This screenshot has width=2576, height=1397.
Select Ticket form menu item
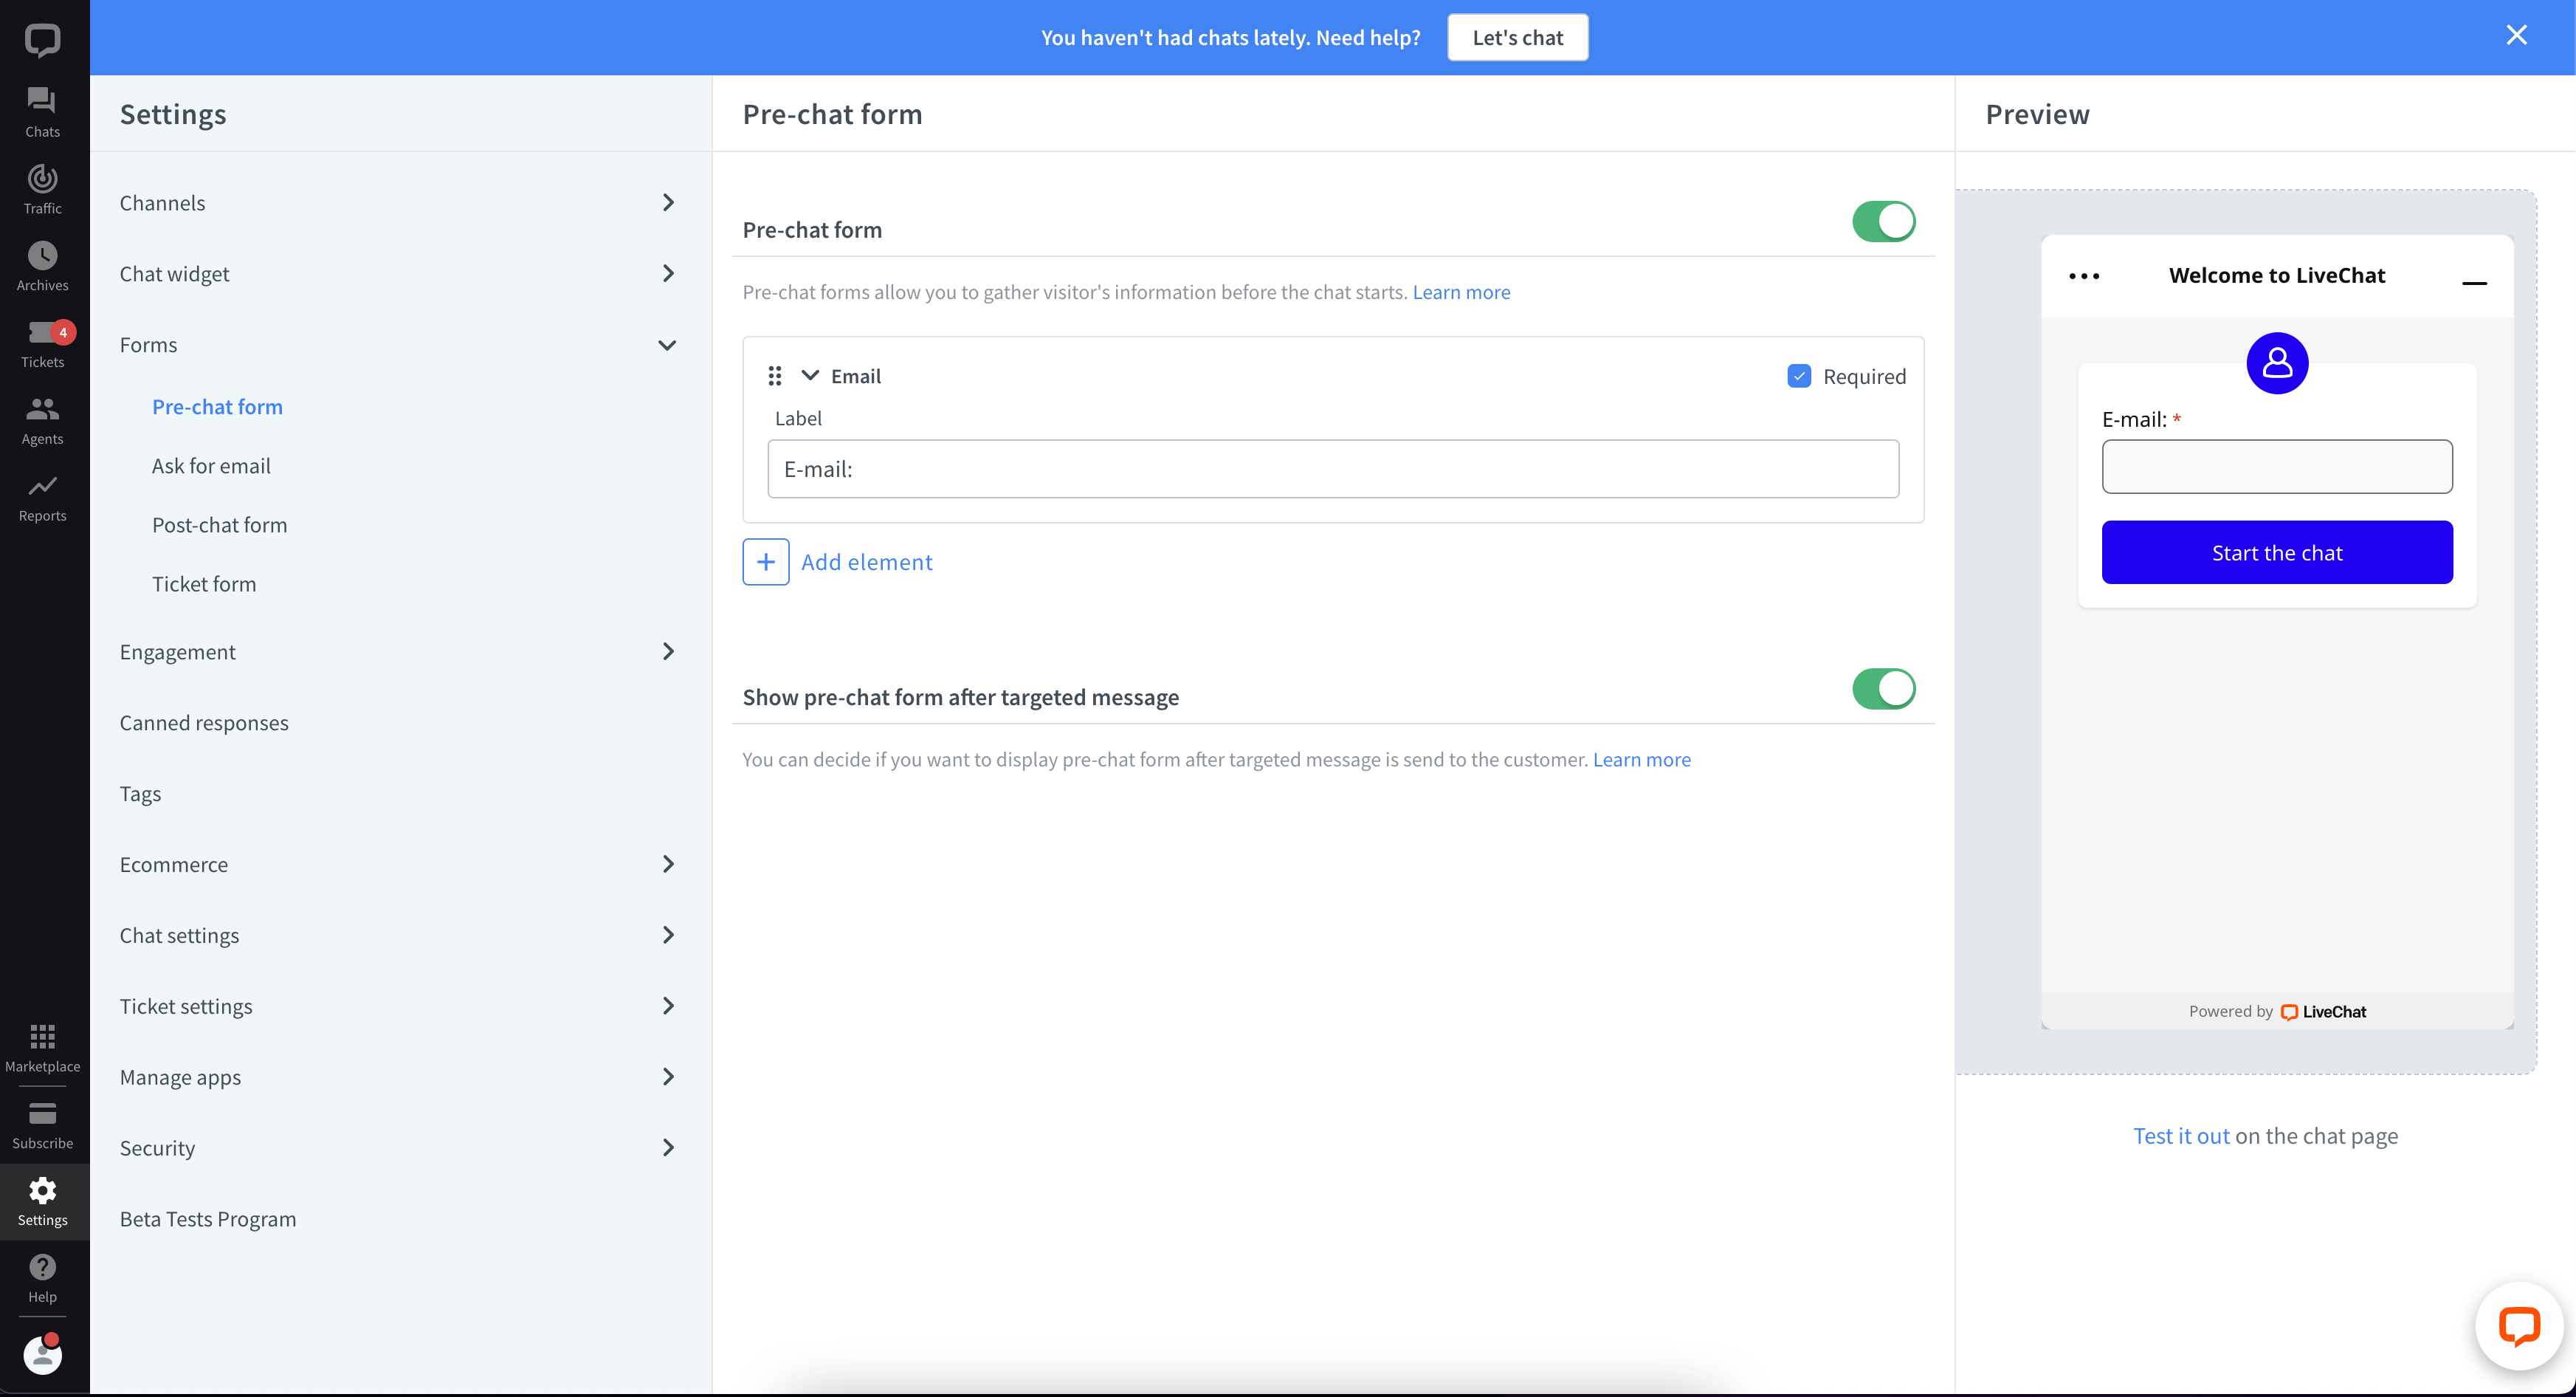click(204, 584)
